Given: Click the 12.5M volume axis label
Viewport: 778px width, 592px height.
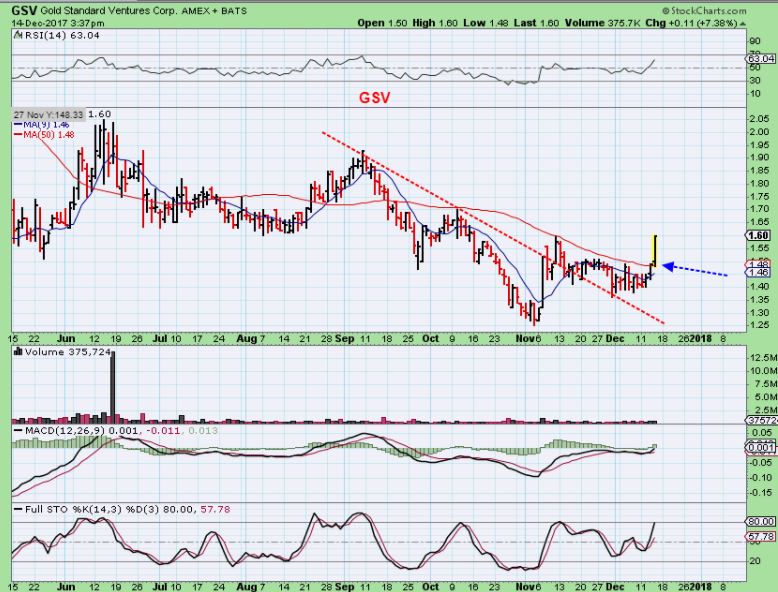Looking at the screenshot, I should pyautogui.click(x=764, y=358).
